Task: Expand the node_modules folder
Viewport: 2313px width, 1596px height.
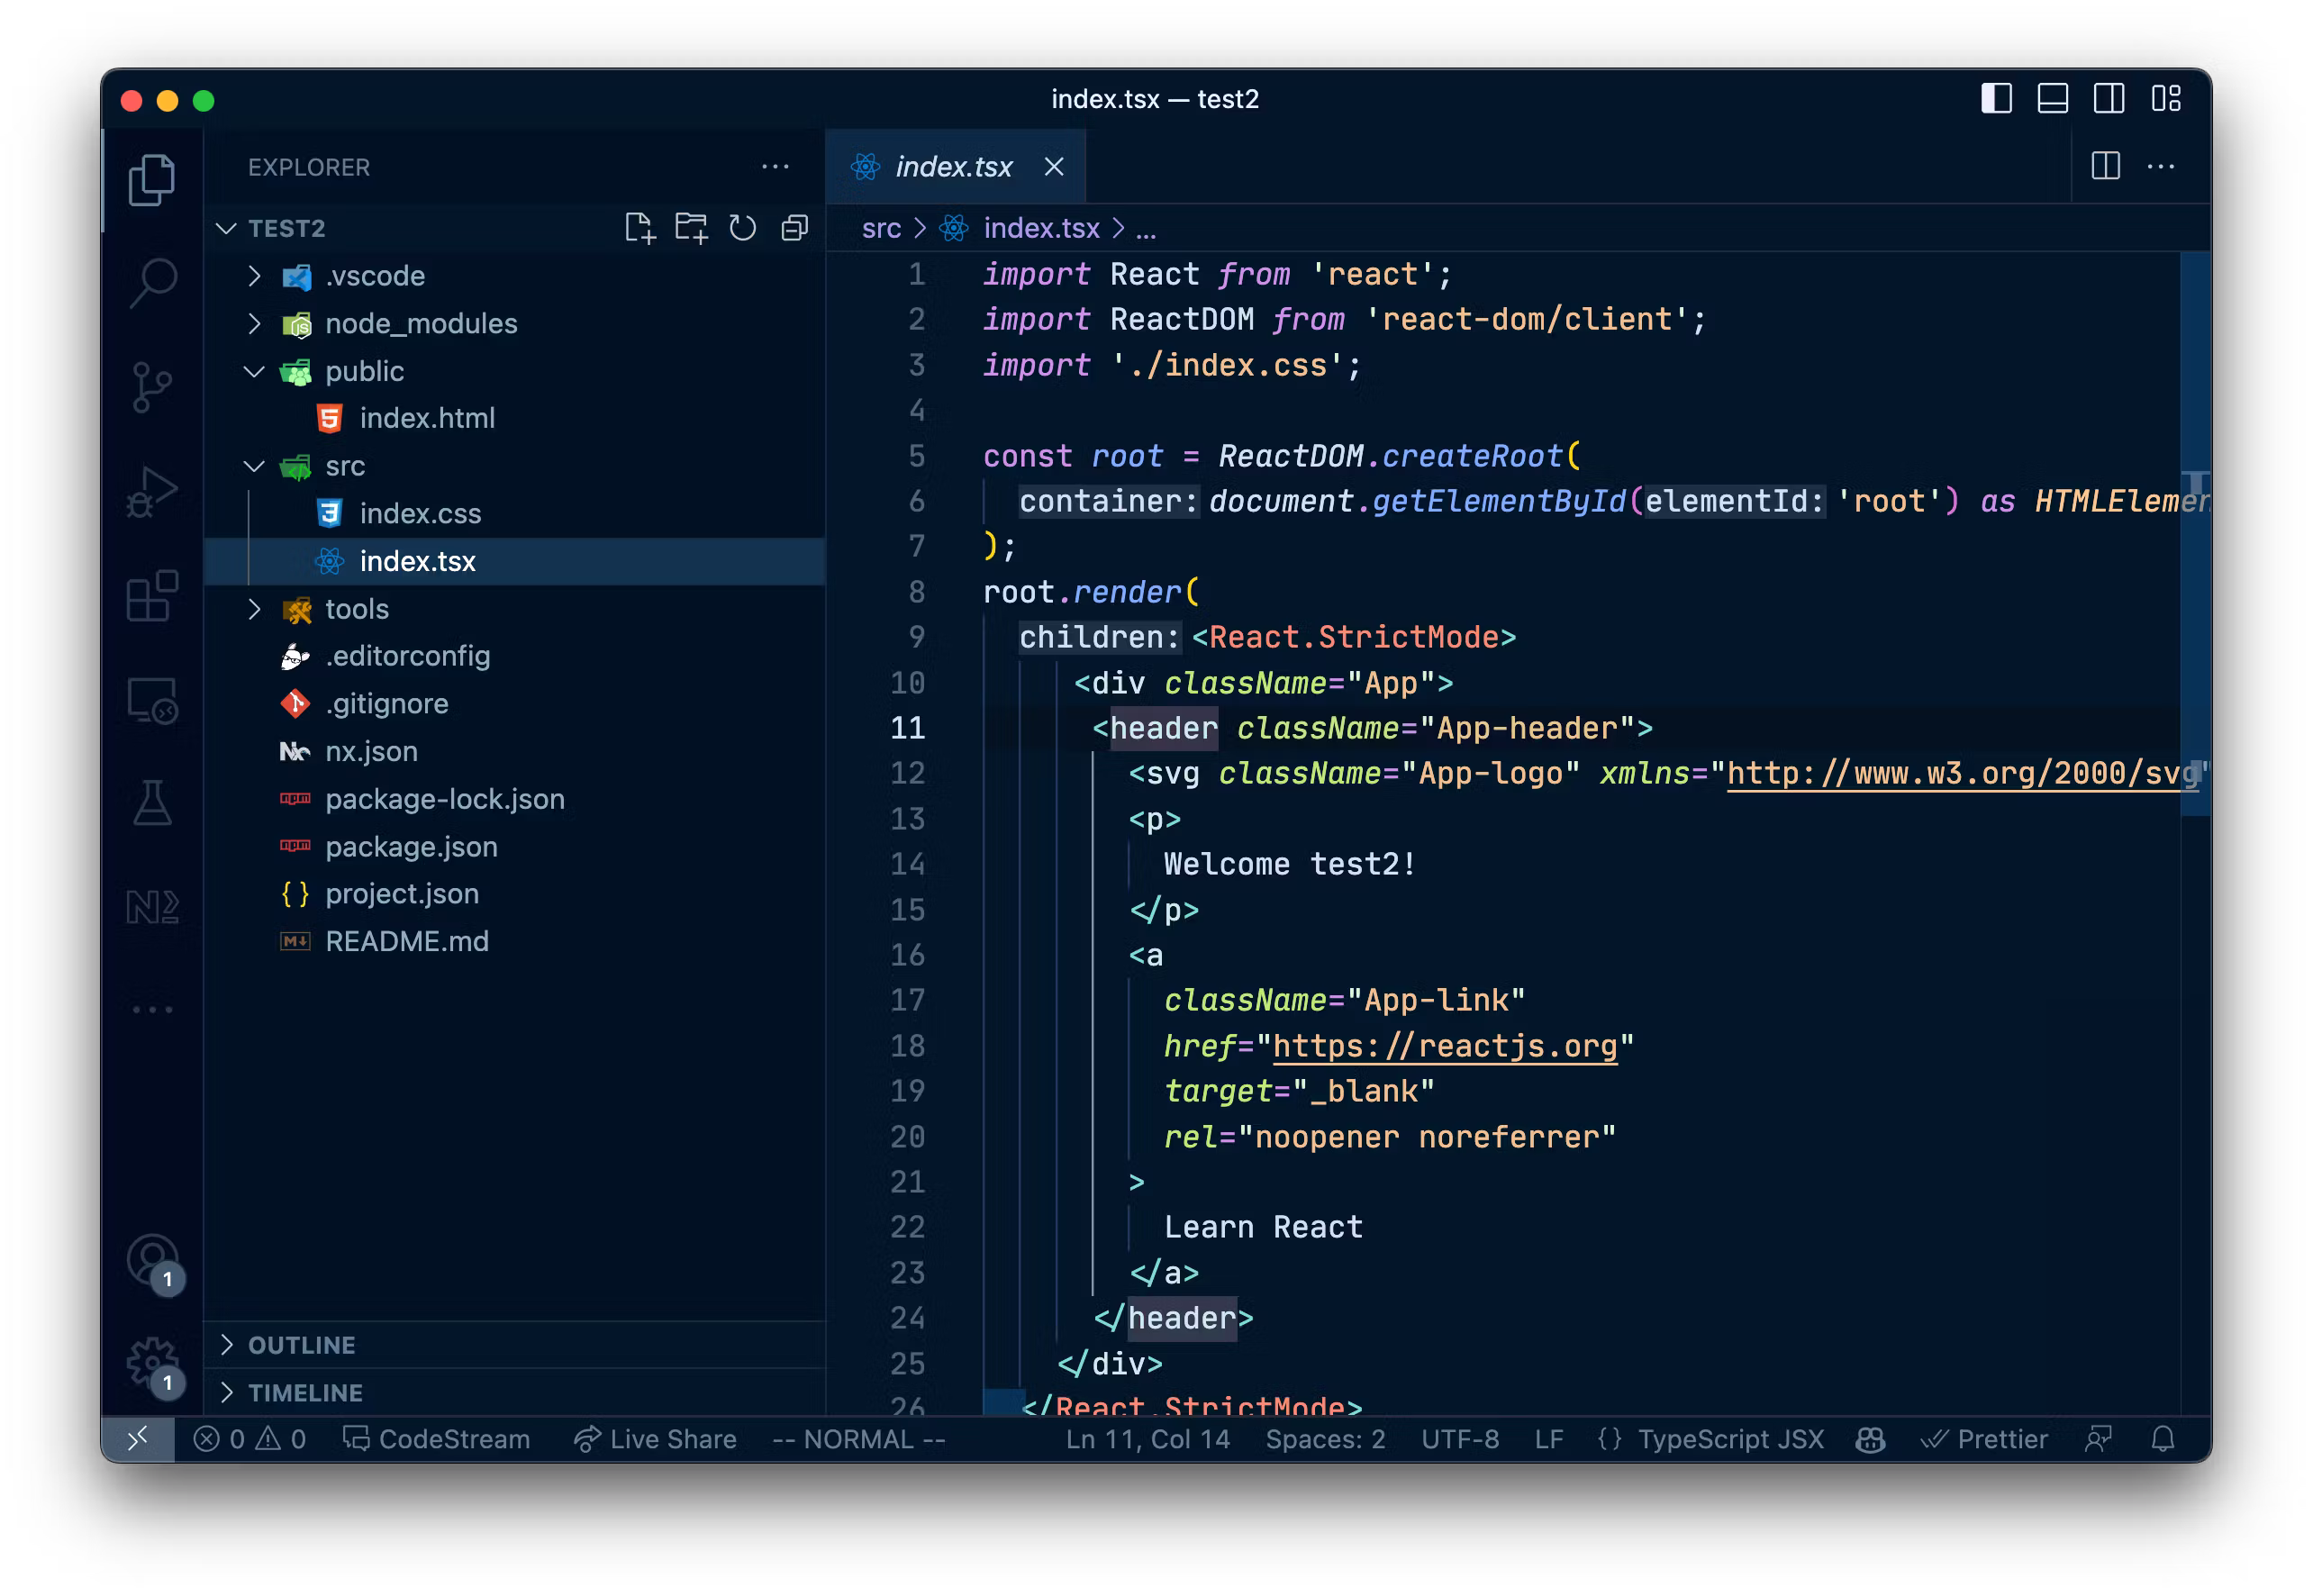Action: point(421,323)
